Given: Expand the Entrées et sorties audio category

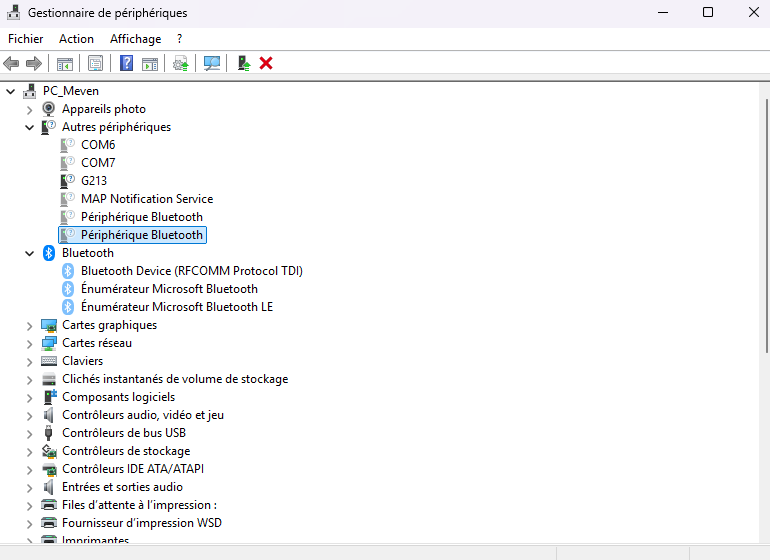Looking at the screenshot, I should coord(29,488).
